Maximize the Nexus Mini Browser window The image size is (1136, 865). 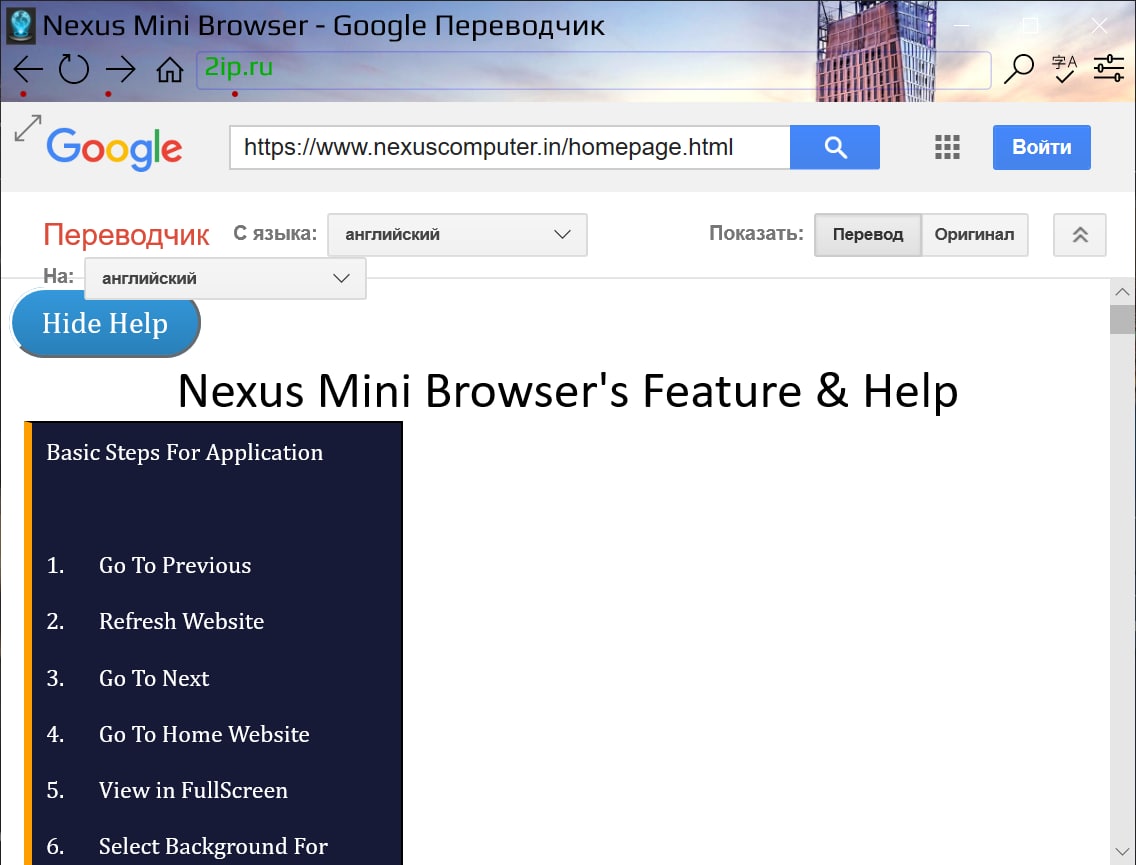pyautogui.click(x=1030, y=25)
